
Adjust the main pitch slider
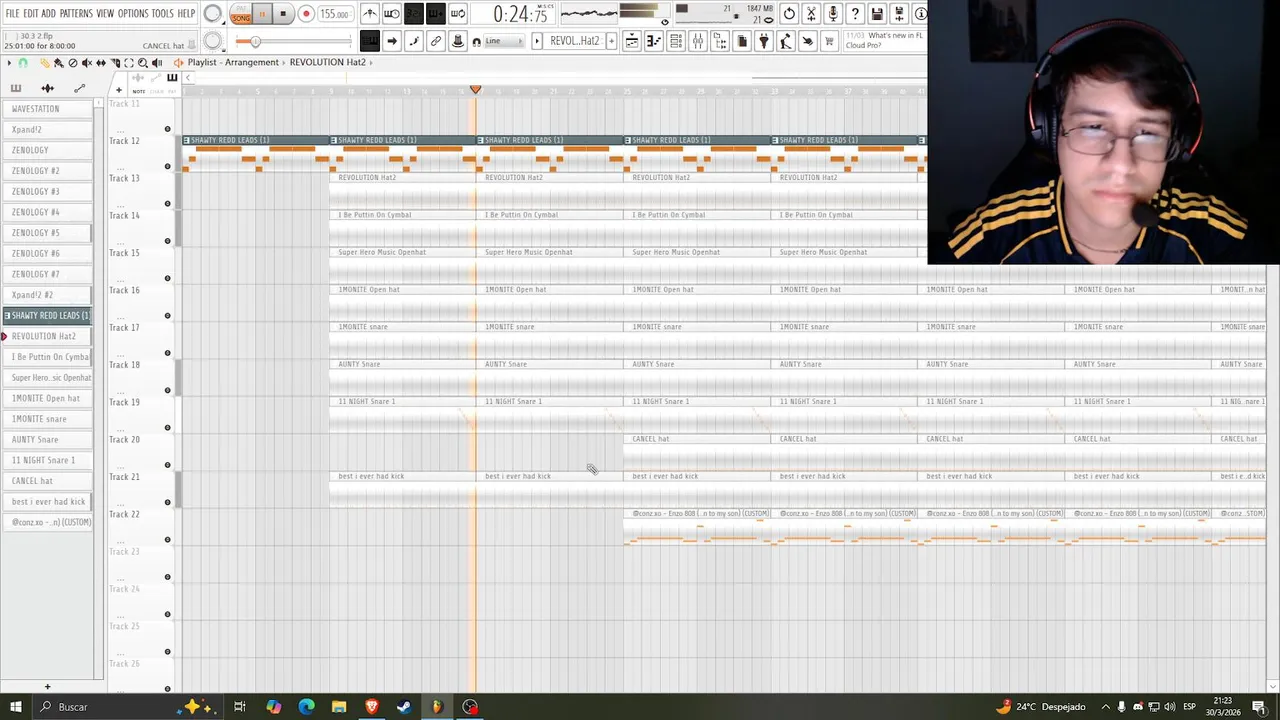click(x=293, y=41)
